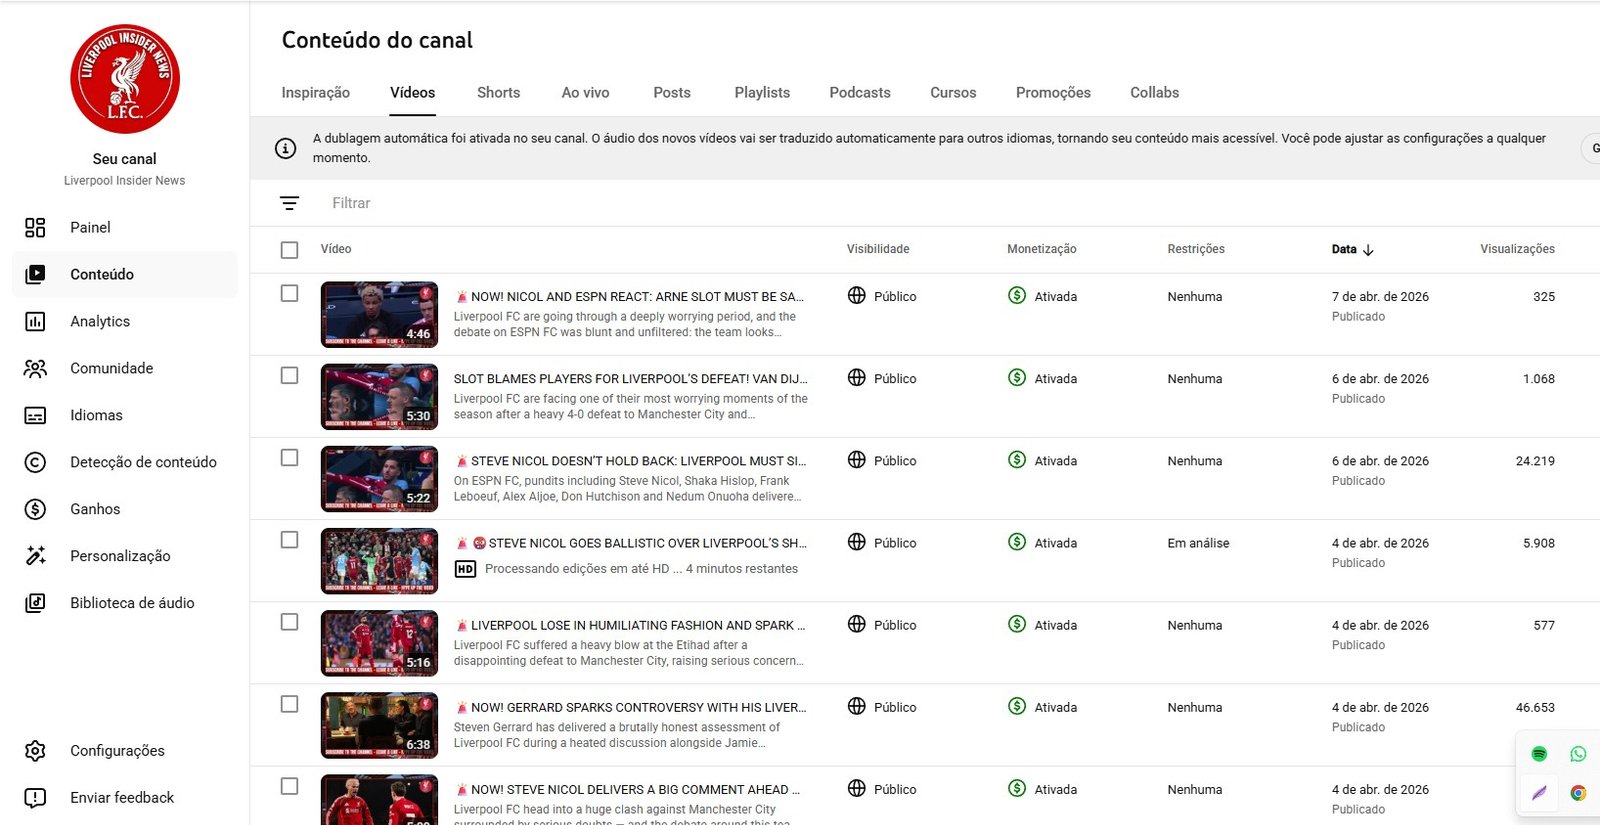Open the Cursos tab
The width and height of the screenshot is (1600, 825).
click(x=953, y=93)
